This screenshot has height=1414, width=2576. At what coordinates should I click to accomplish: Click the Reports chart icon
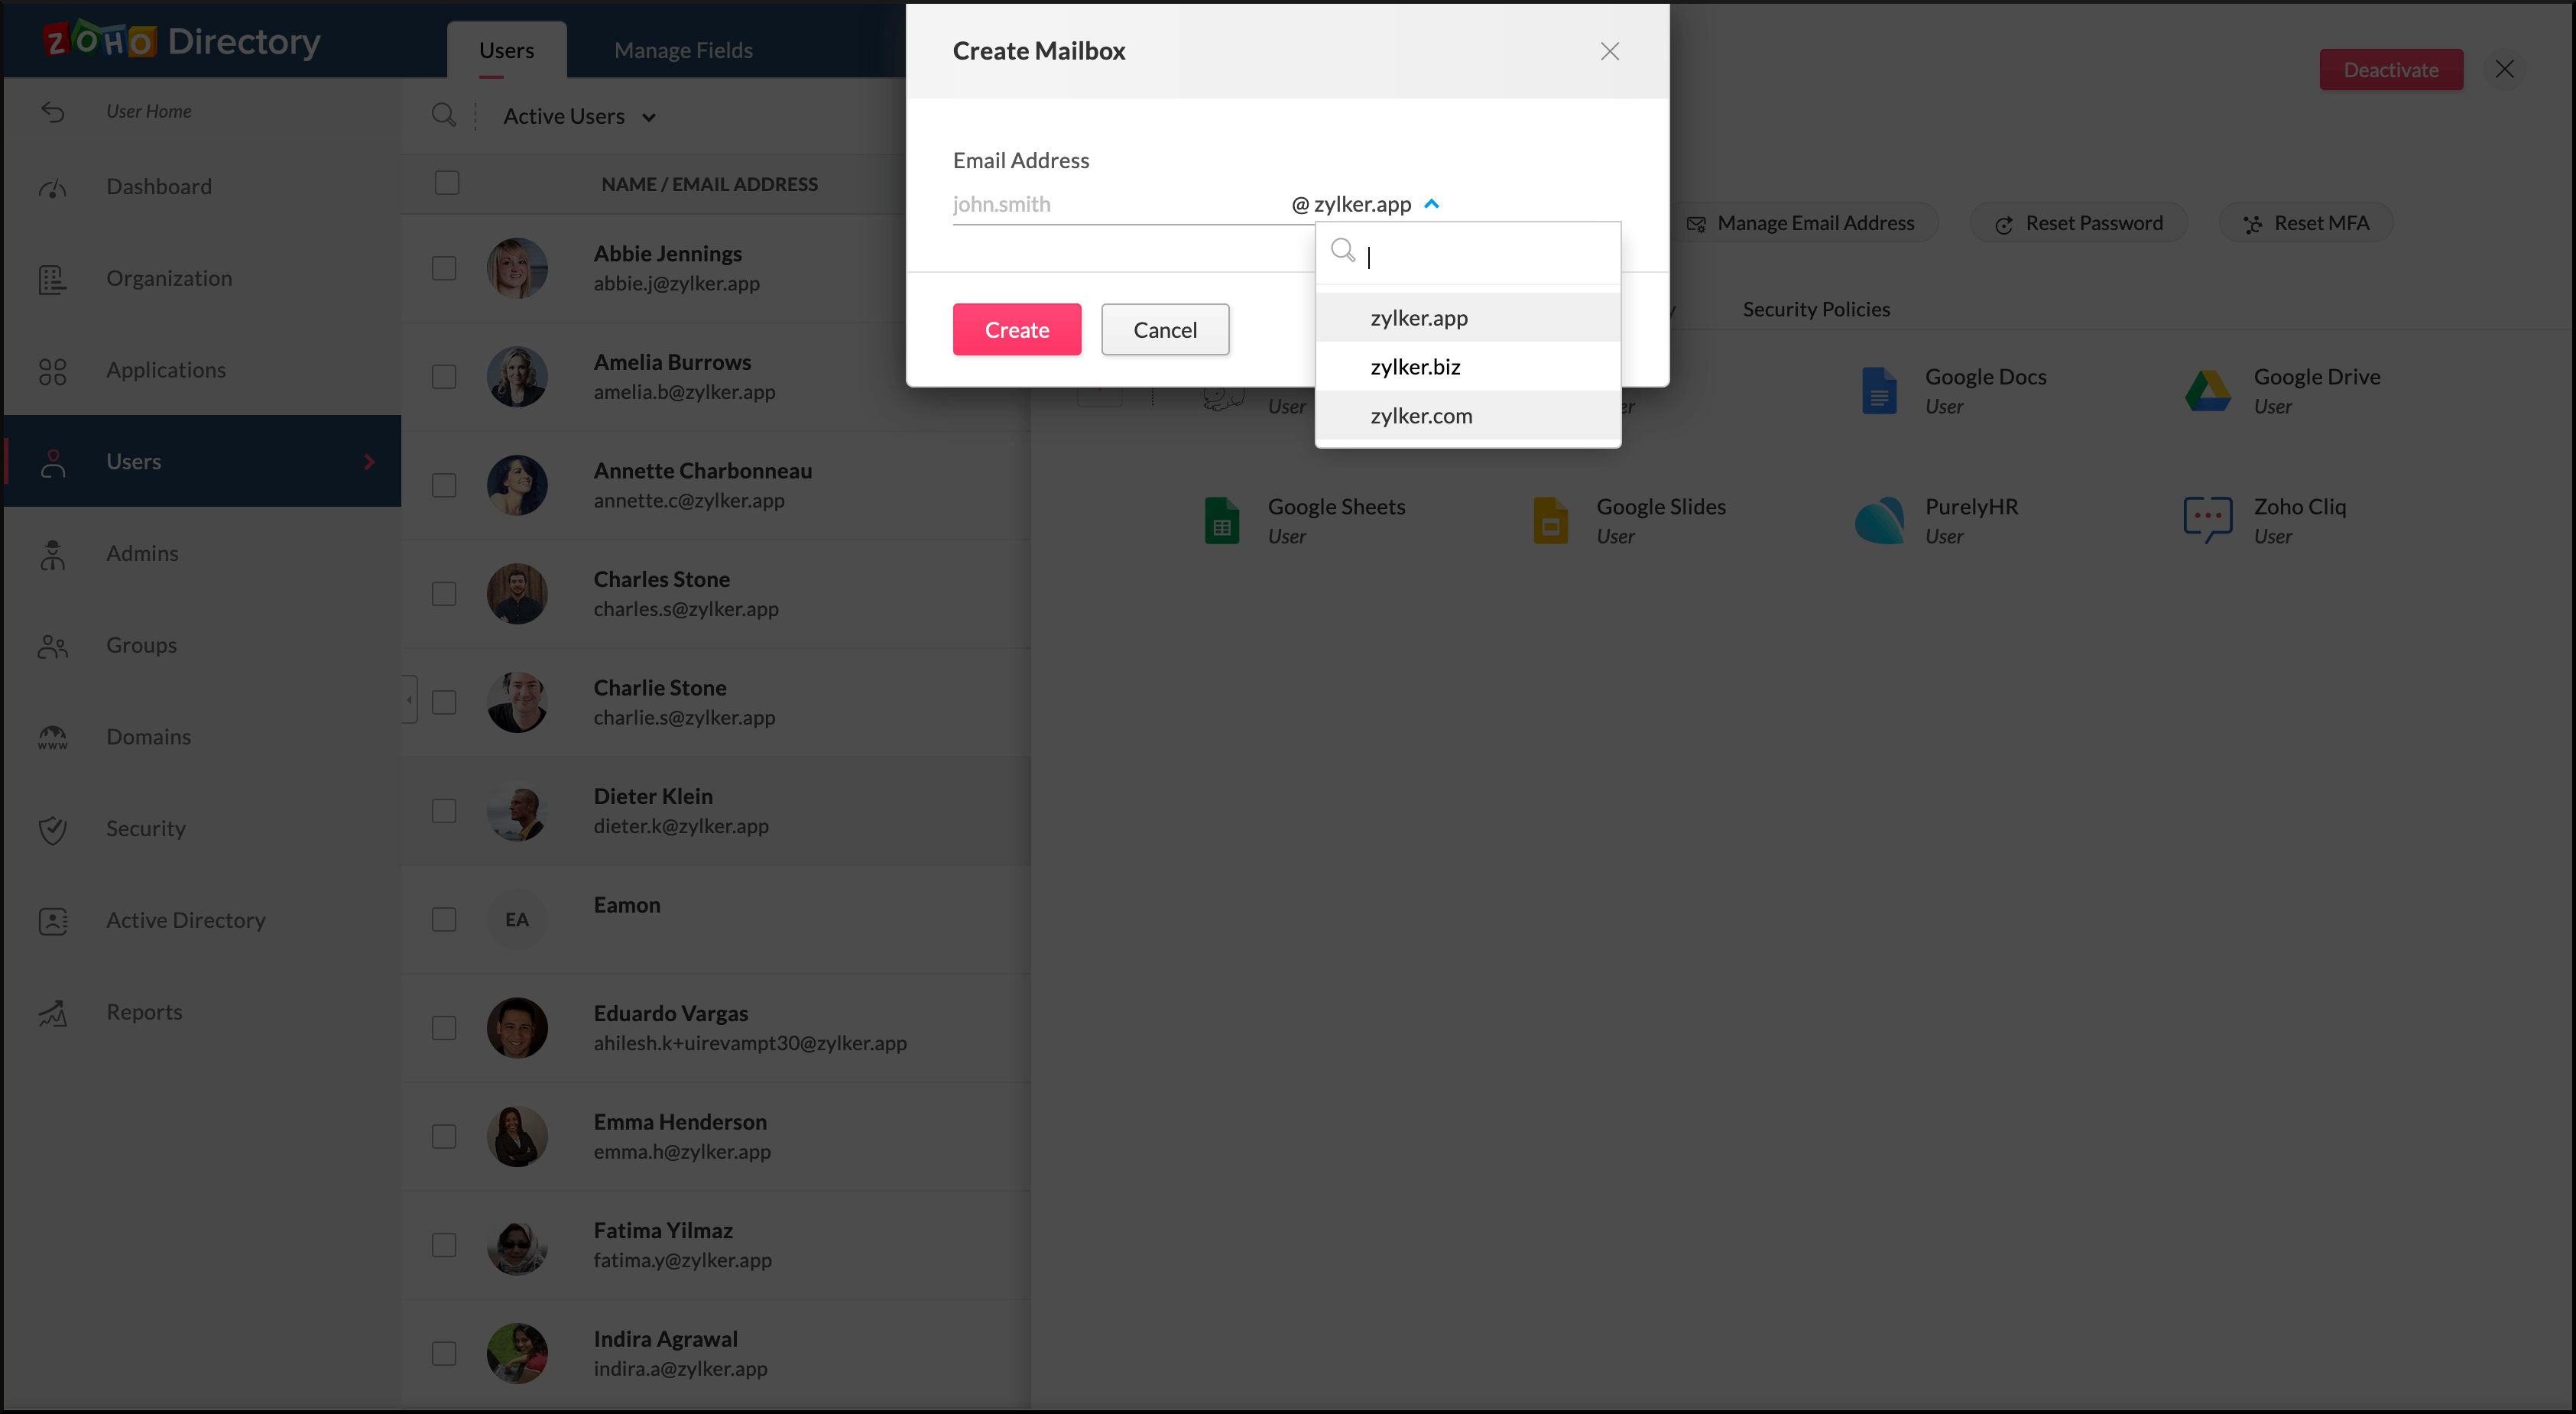52,1013
